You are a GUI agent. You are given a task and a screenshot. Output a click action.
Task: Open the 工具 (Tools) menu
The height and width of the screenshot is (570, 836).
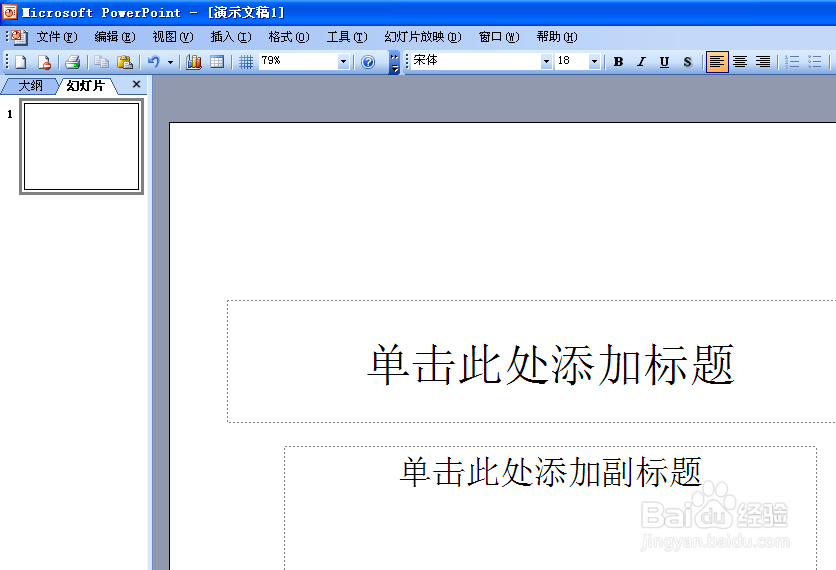pyautogui.click(x=347, y=37)
